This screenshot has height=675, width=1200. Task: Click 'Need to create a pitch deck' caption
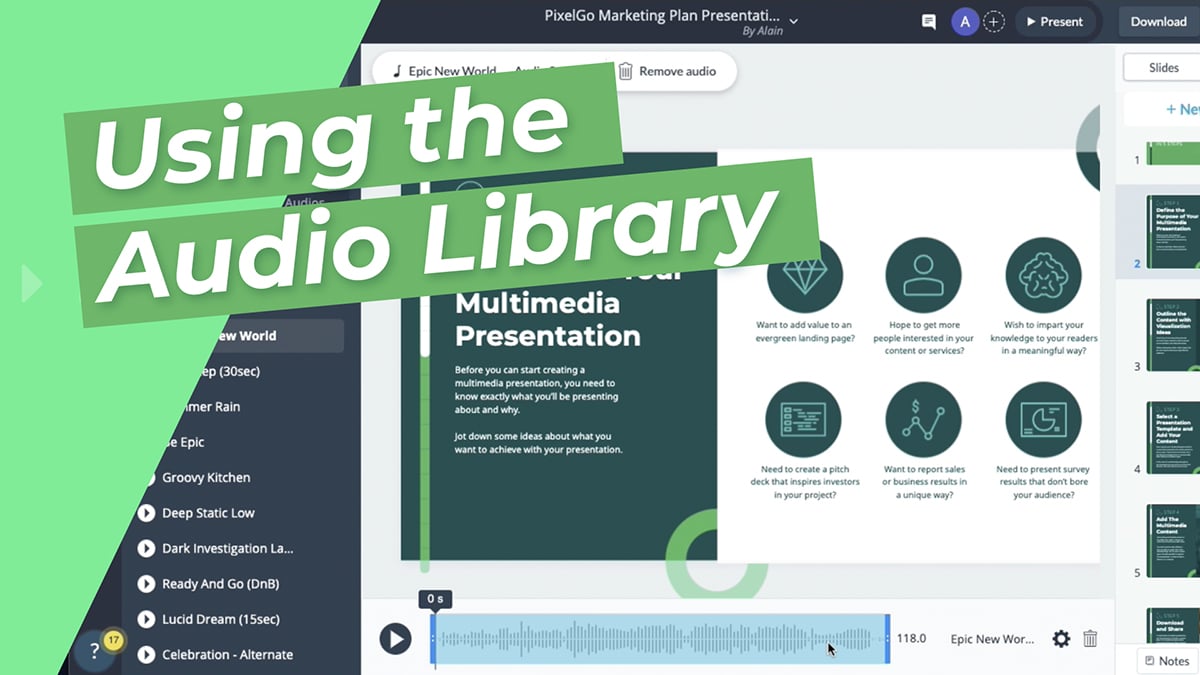(x=803, y=482)
